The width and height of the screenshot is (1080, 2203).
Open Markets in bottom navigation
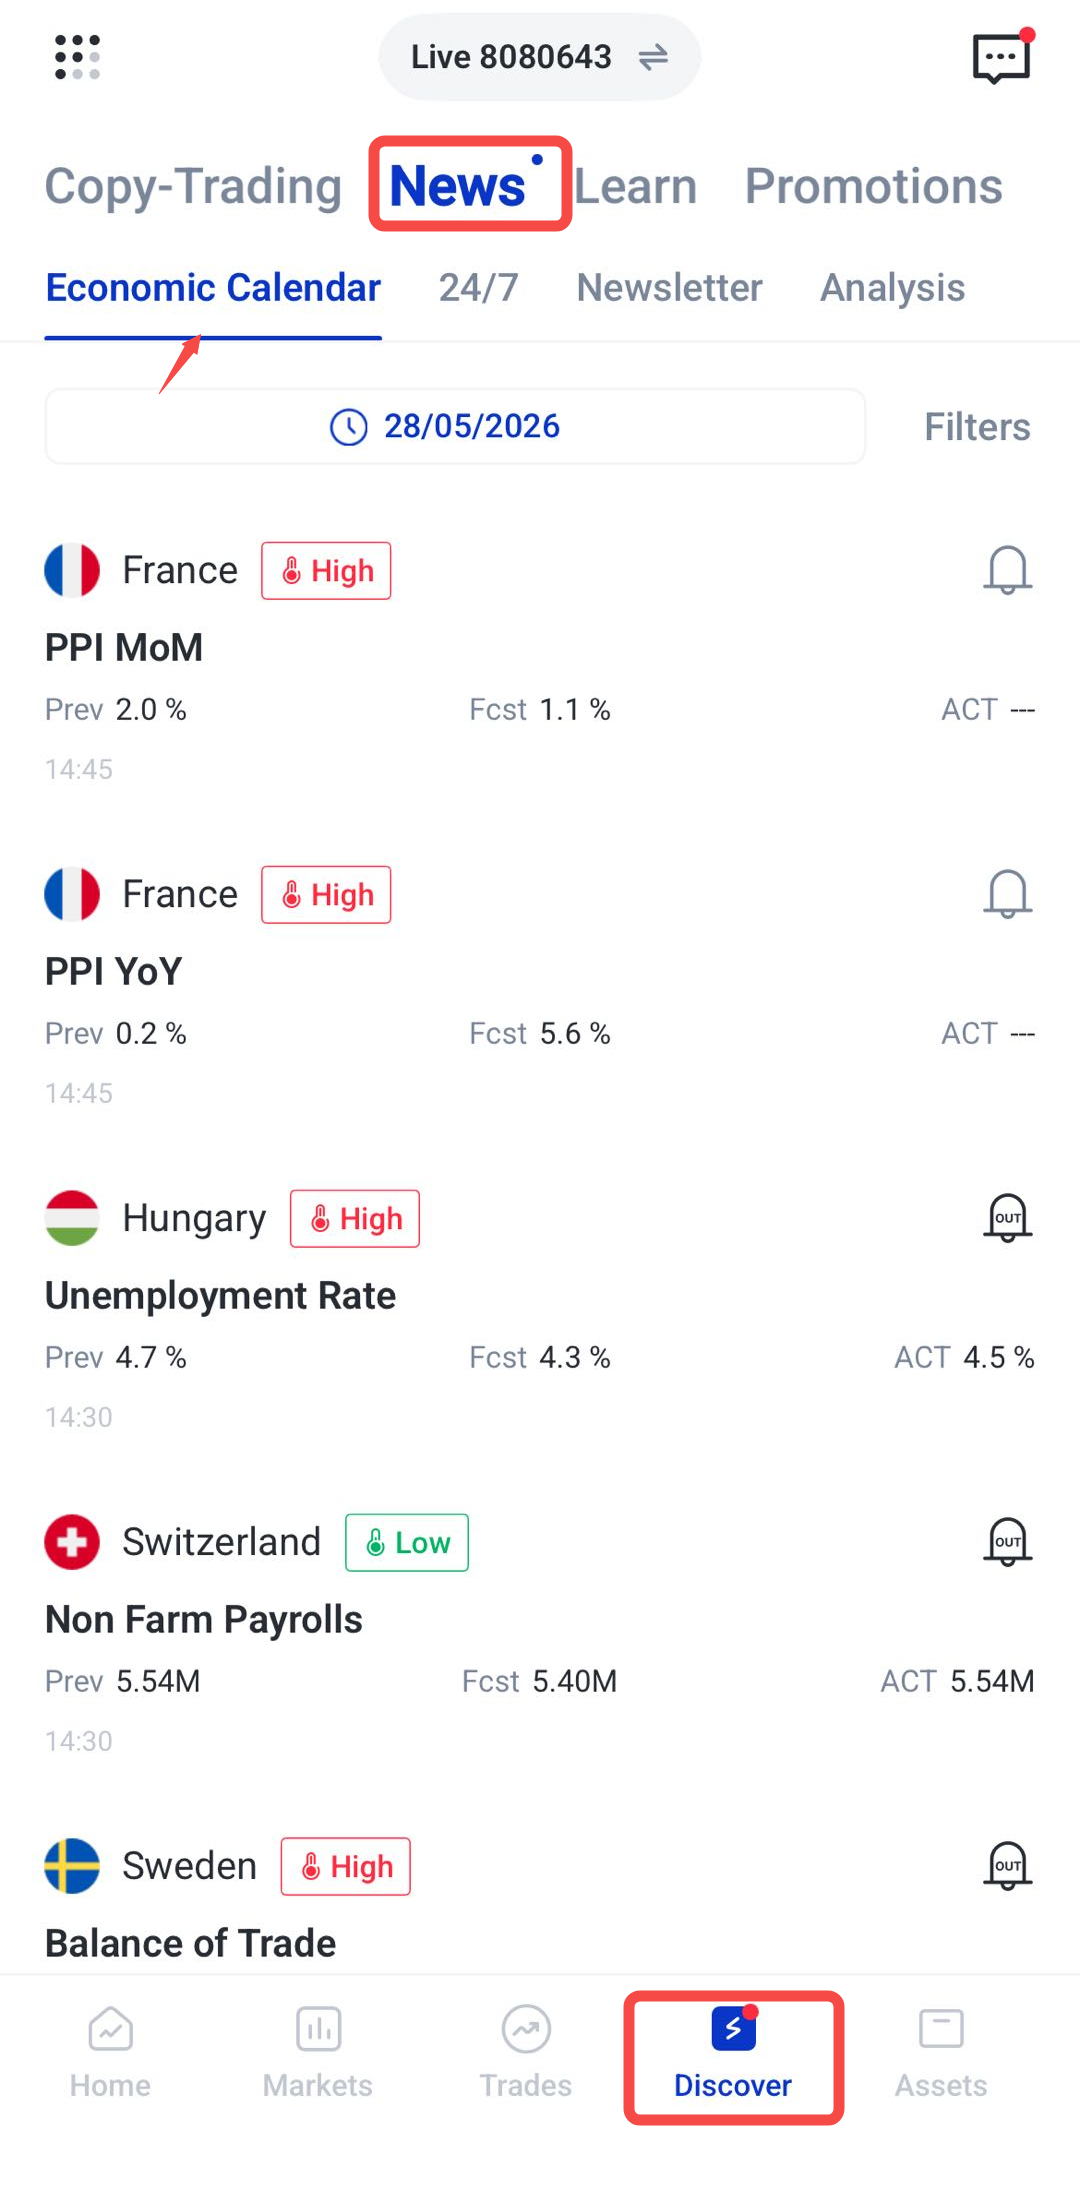coord(318,2053)
